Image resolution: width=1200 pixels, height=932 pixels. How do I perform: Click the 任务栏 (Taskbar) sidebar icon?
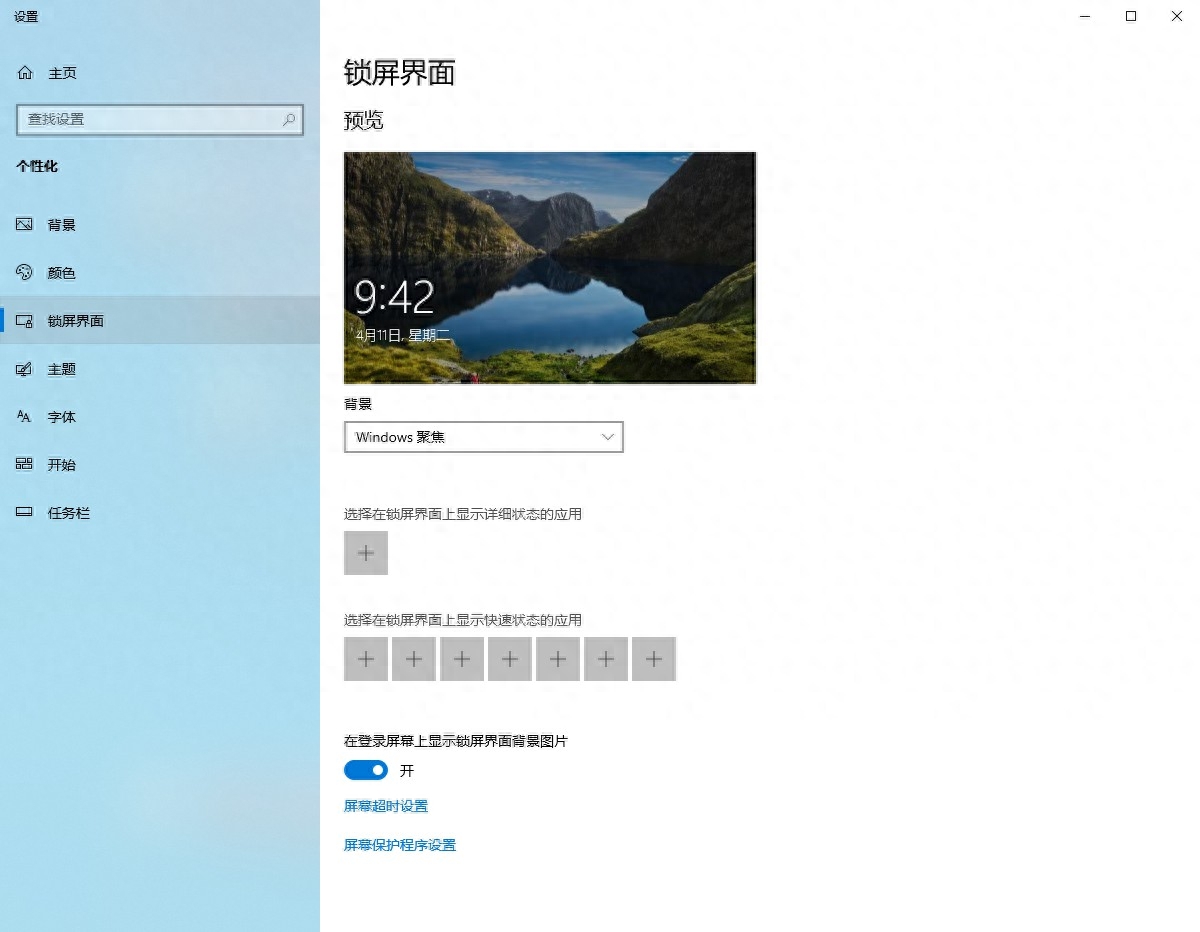click(x=24, y=512)
